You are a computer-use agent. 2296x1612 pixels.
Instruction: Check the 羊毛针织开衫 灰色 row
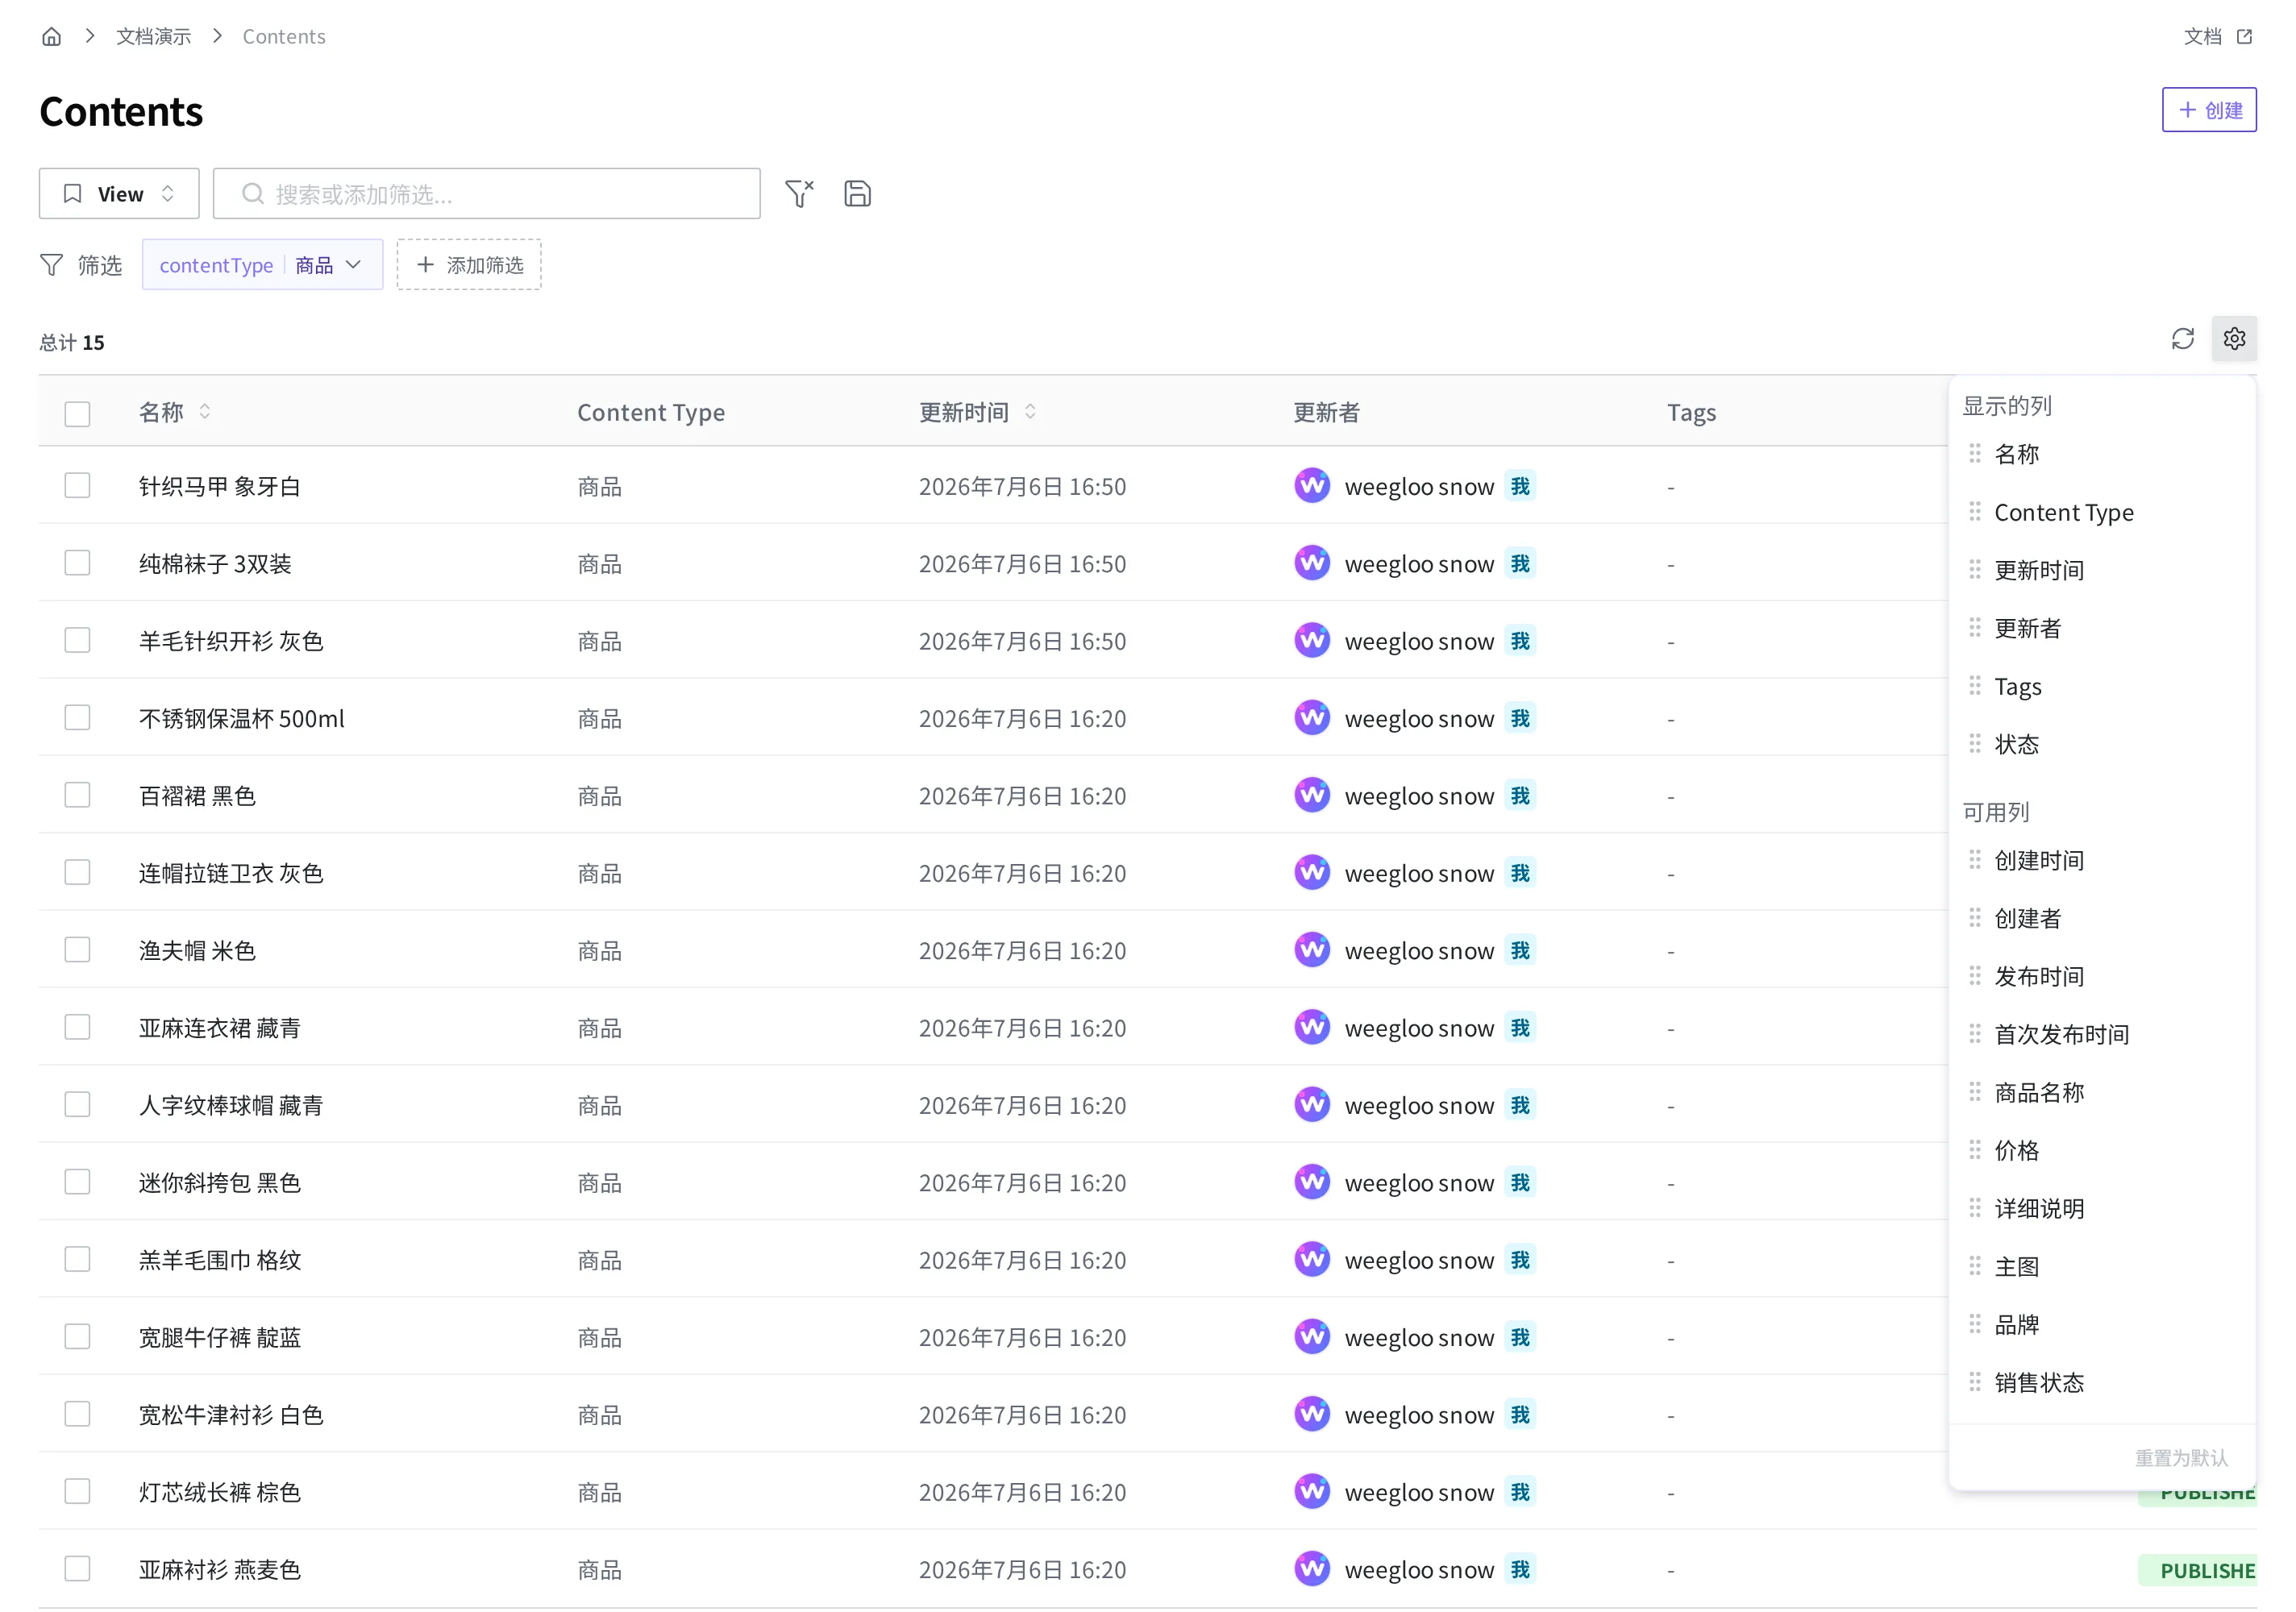pyautogui.click(x=77, y=640)
